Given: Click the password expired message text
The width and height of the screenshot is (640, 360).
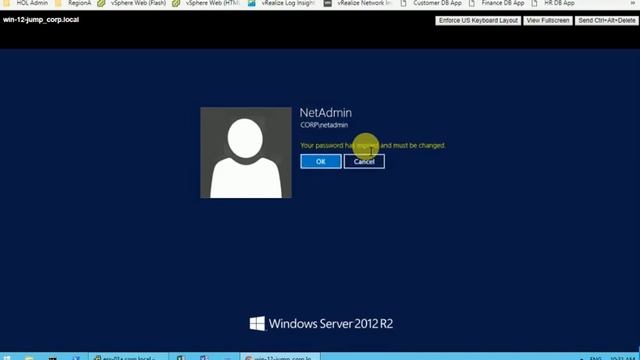Looking at the screenshot, I should (373, 145).
